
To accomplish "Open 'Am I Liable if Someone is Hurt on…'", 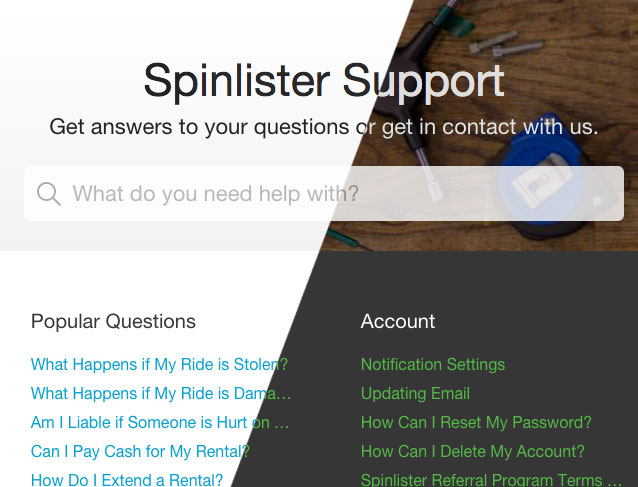I will 160,422.
